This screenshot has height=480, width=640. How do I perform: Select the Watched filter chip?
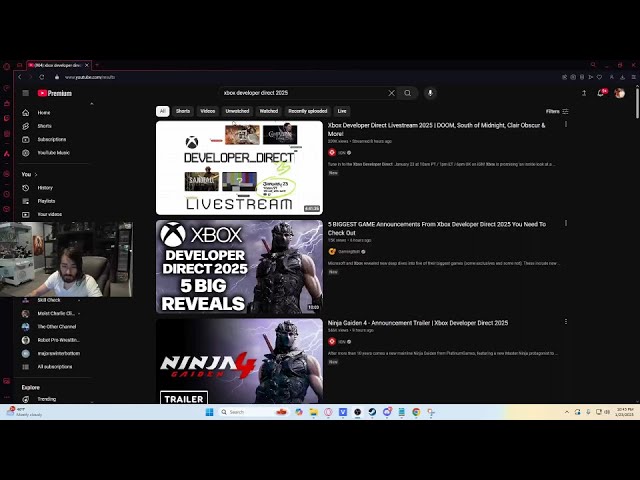tap(269, 111)
